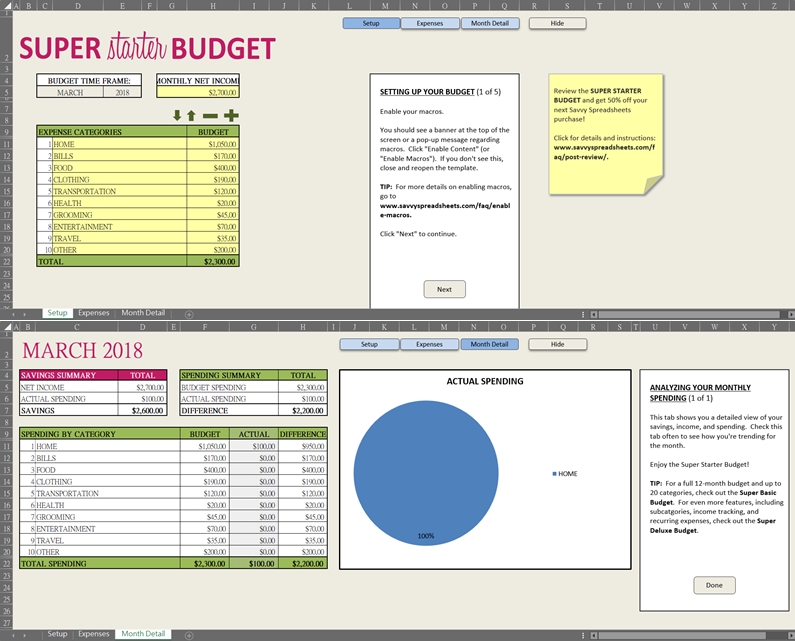Open the Setup sheet tab in the bottom window

pyautogui.click(x=57, y=634)
